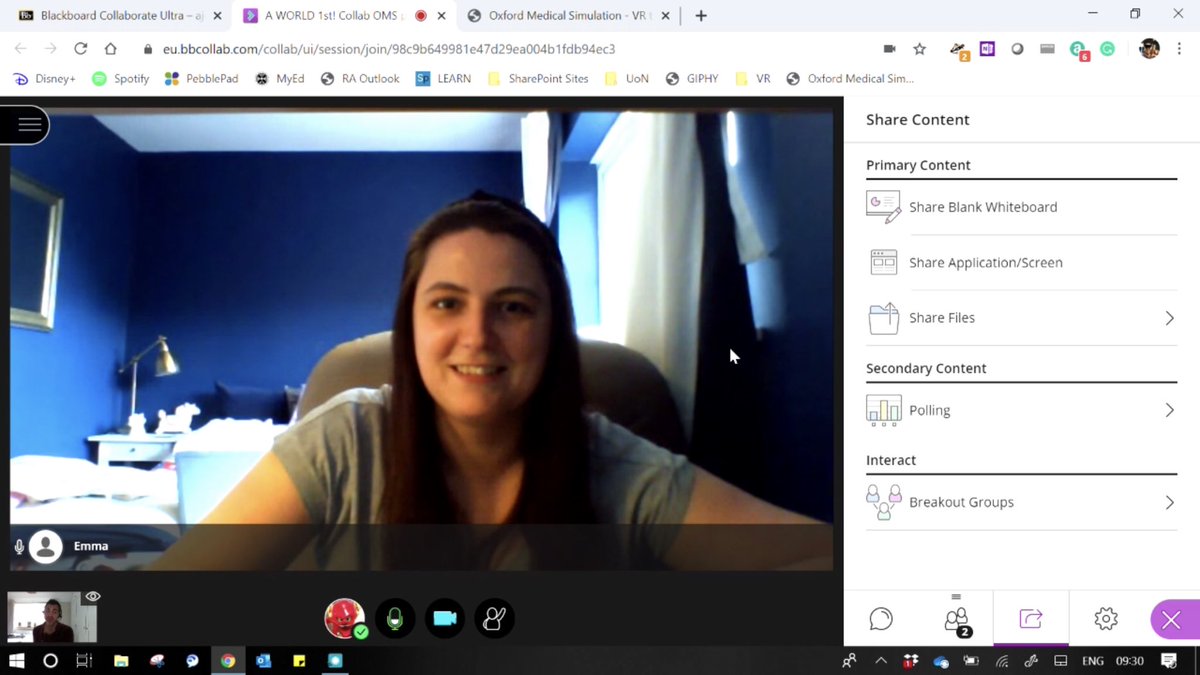
Task: Show hidden system tray icons
Action: (881, 661)
